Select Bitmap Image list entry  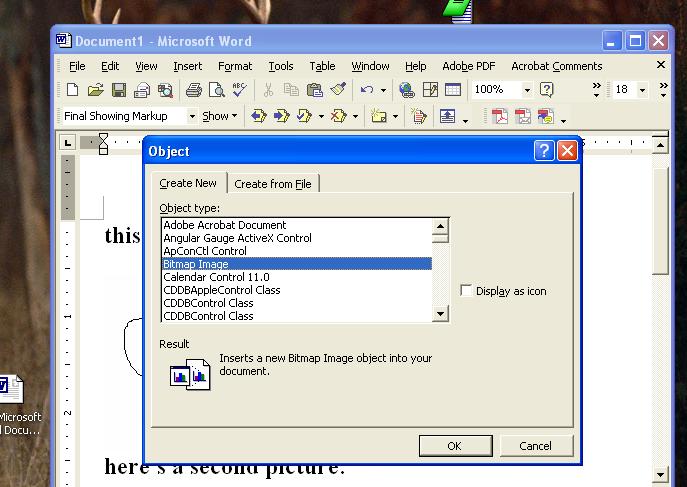[297, 264]
